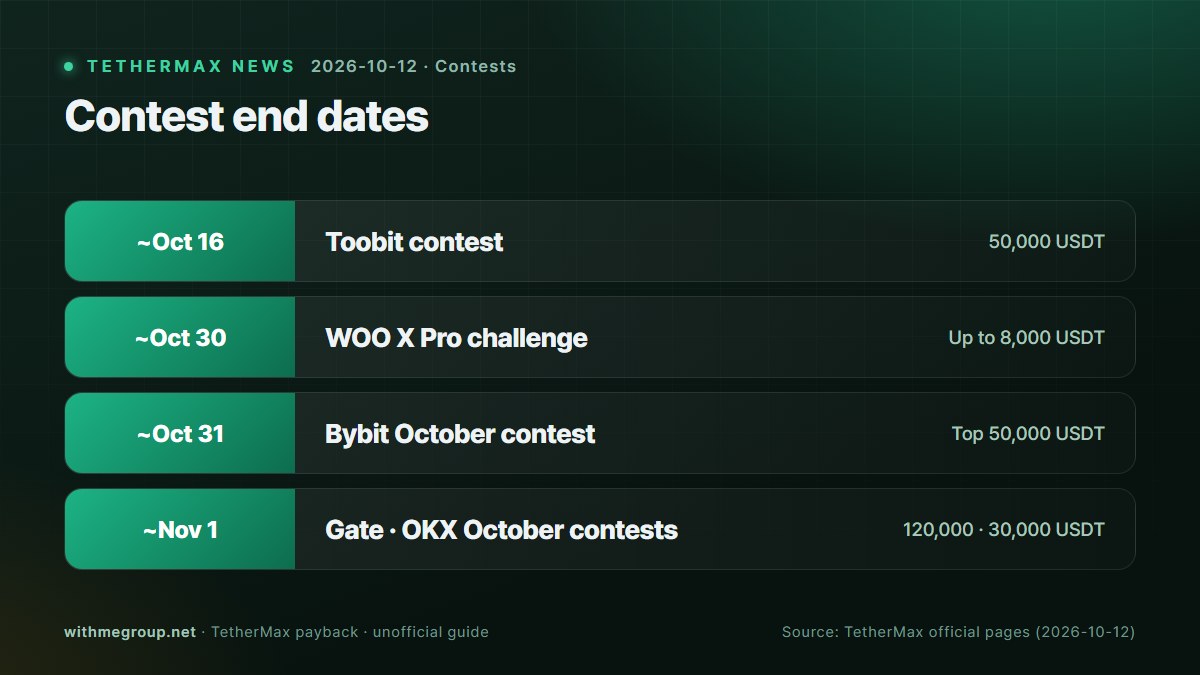Viewport: 1200px width, 675px height.
Task: Select the ~Oct 30 date badge
Action: click(x=180, y=337)
